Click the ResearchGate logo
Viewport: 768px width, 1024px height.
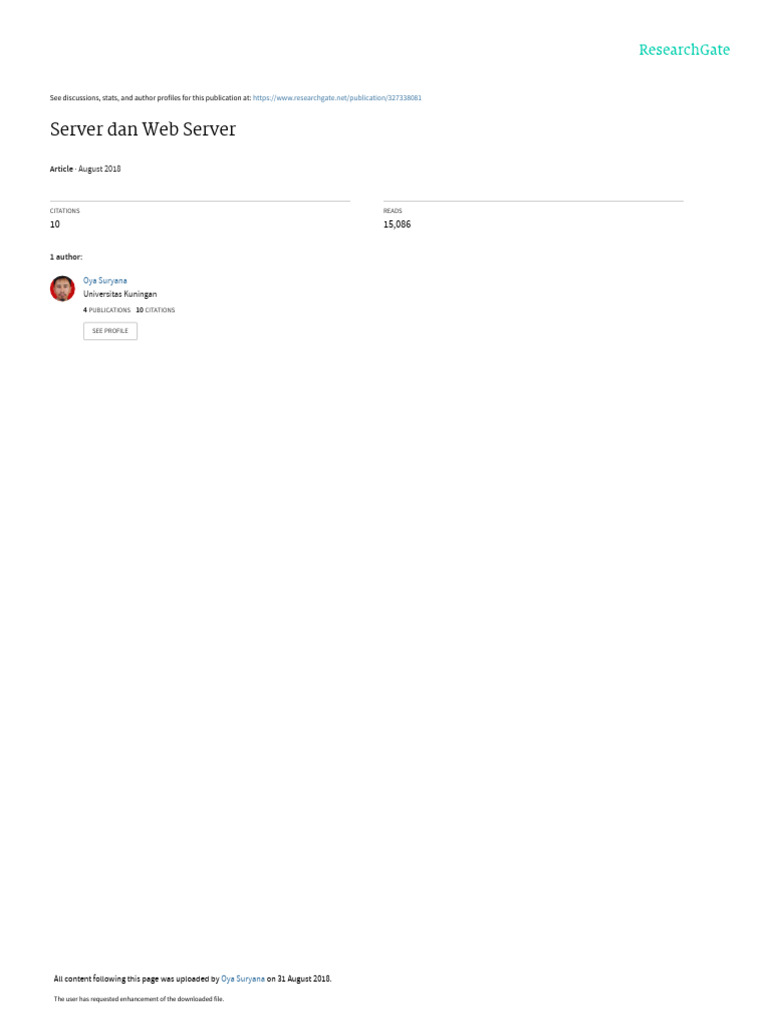pyautogui.click(x=684, y=50)
